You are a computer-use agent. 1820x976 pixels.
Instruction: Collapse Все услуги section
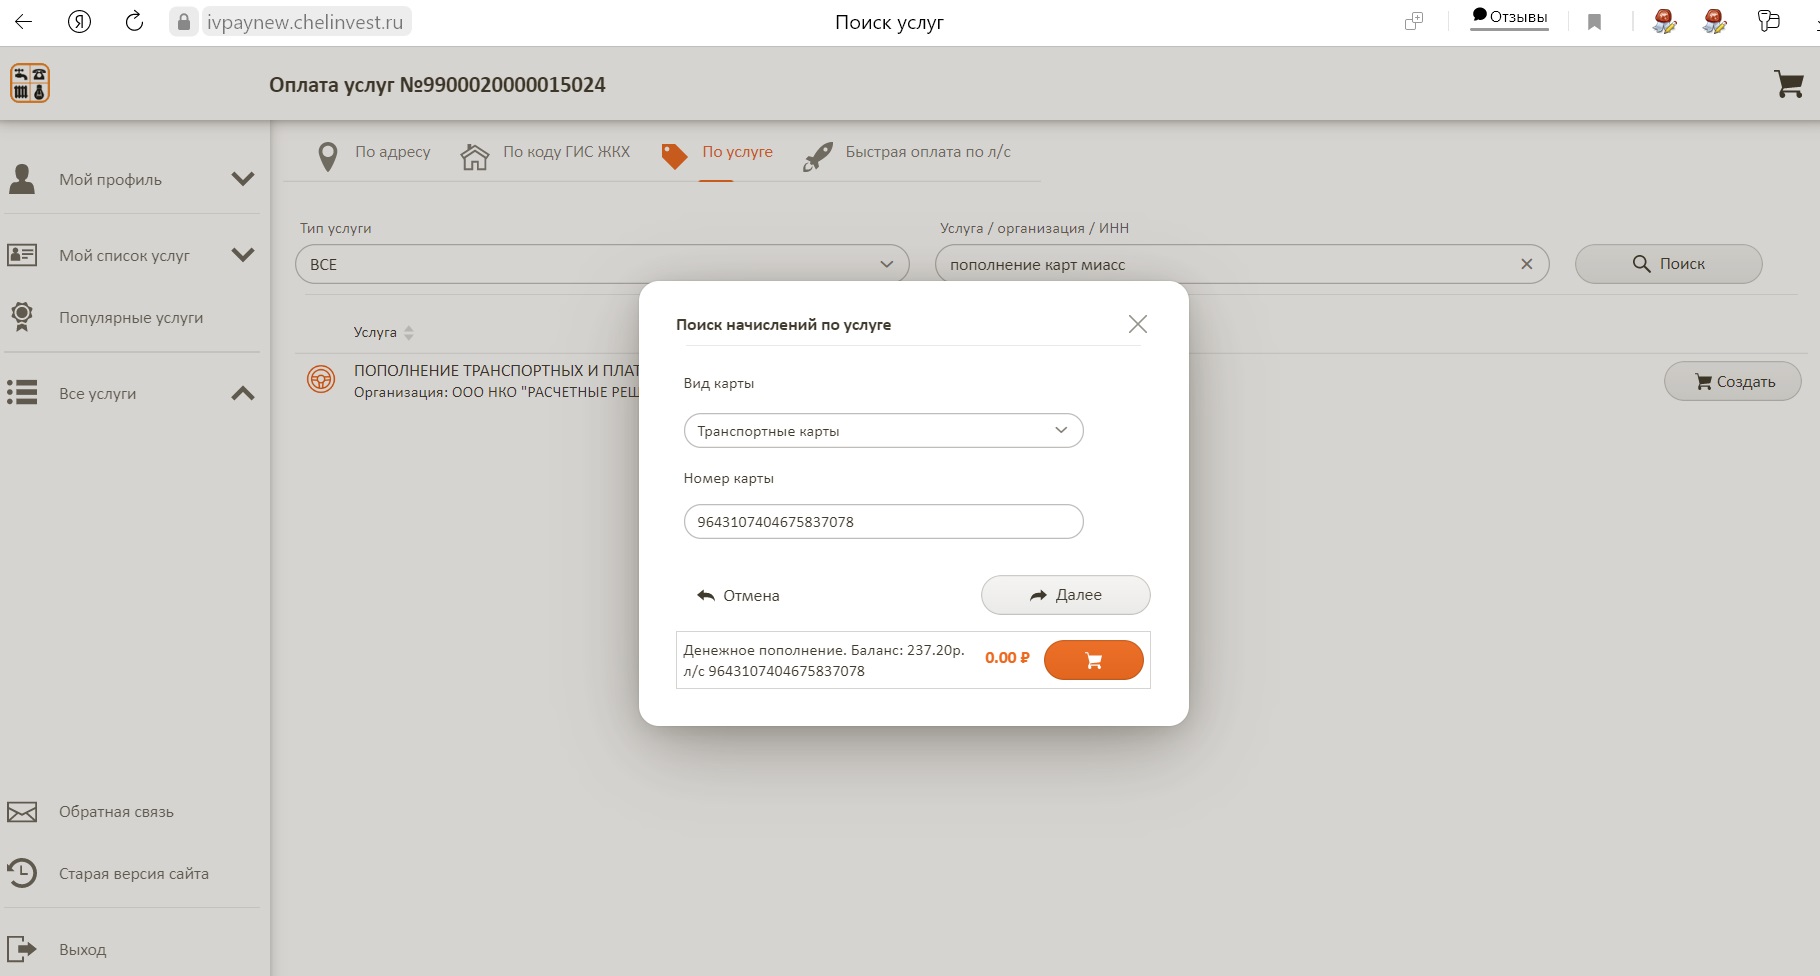[x=243, y=393]
